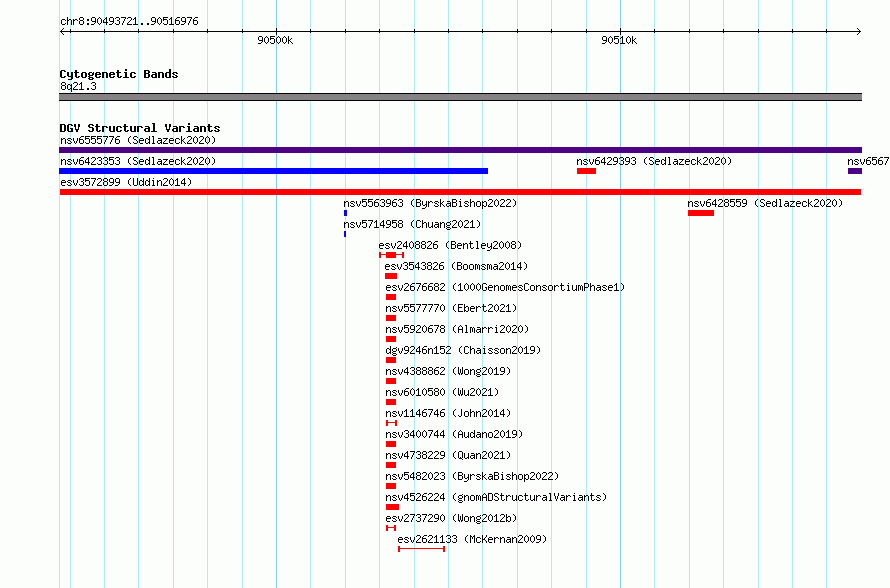Click the 90510k ruler label
This screenshot has height=588, width=890.
coord(619,40)
